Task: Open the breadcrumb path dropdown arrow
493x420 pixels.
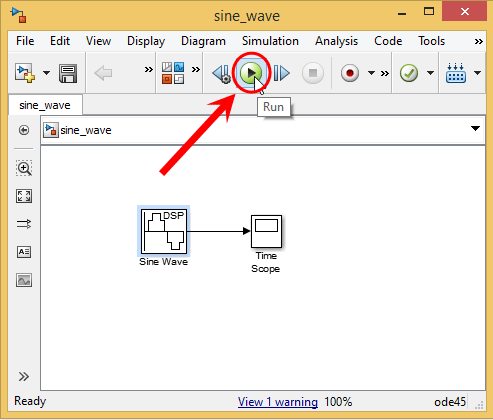Action: (475, 129)
